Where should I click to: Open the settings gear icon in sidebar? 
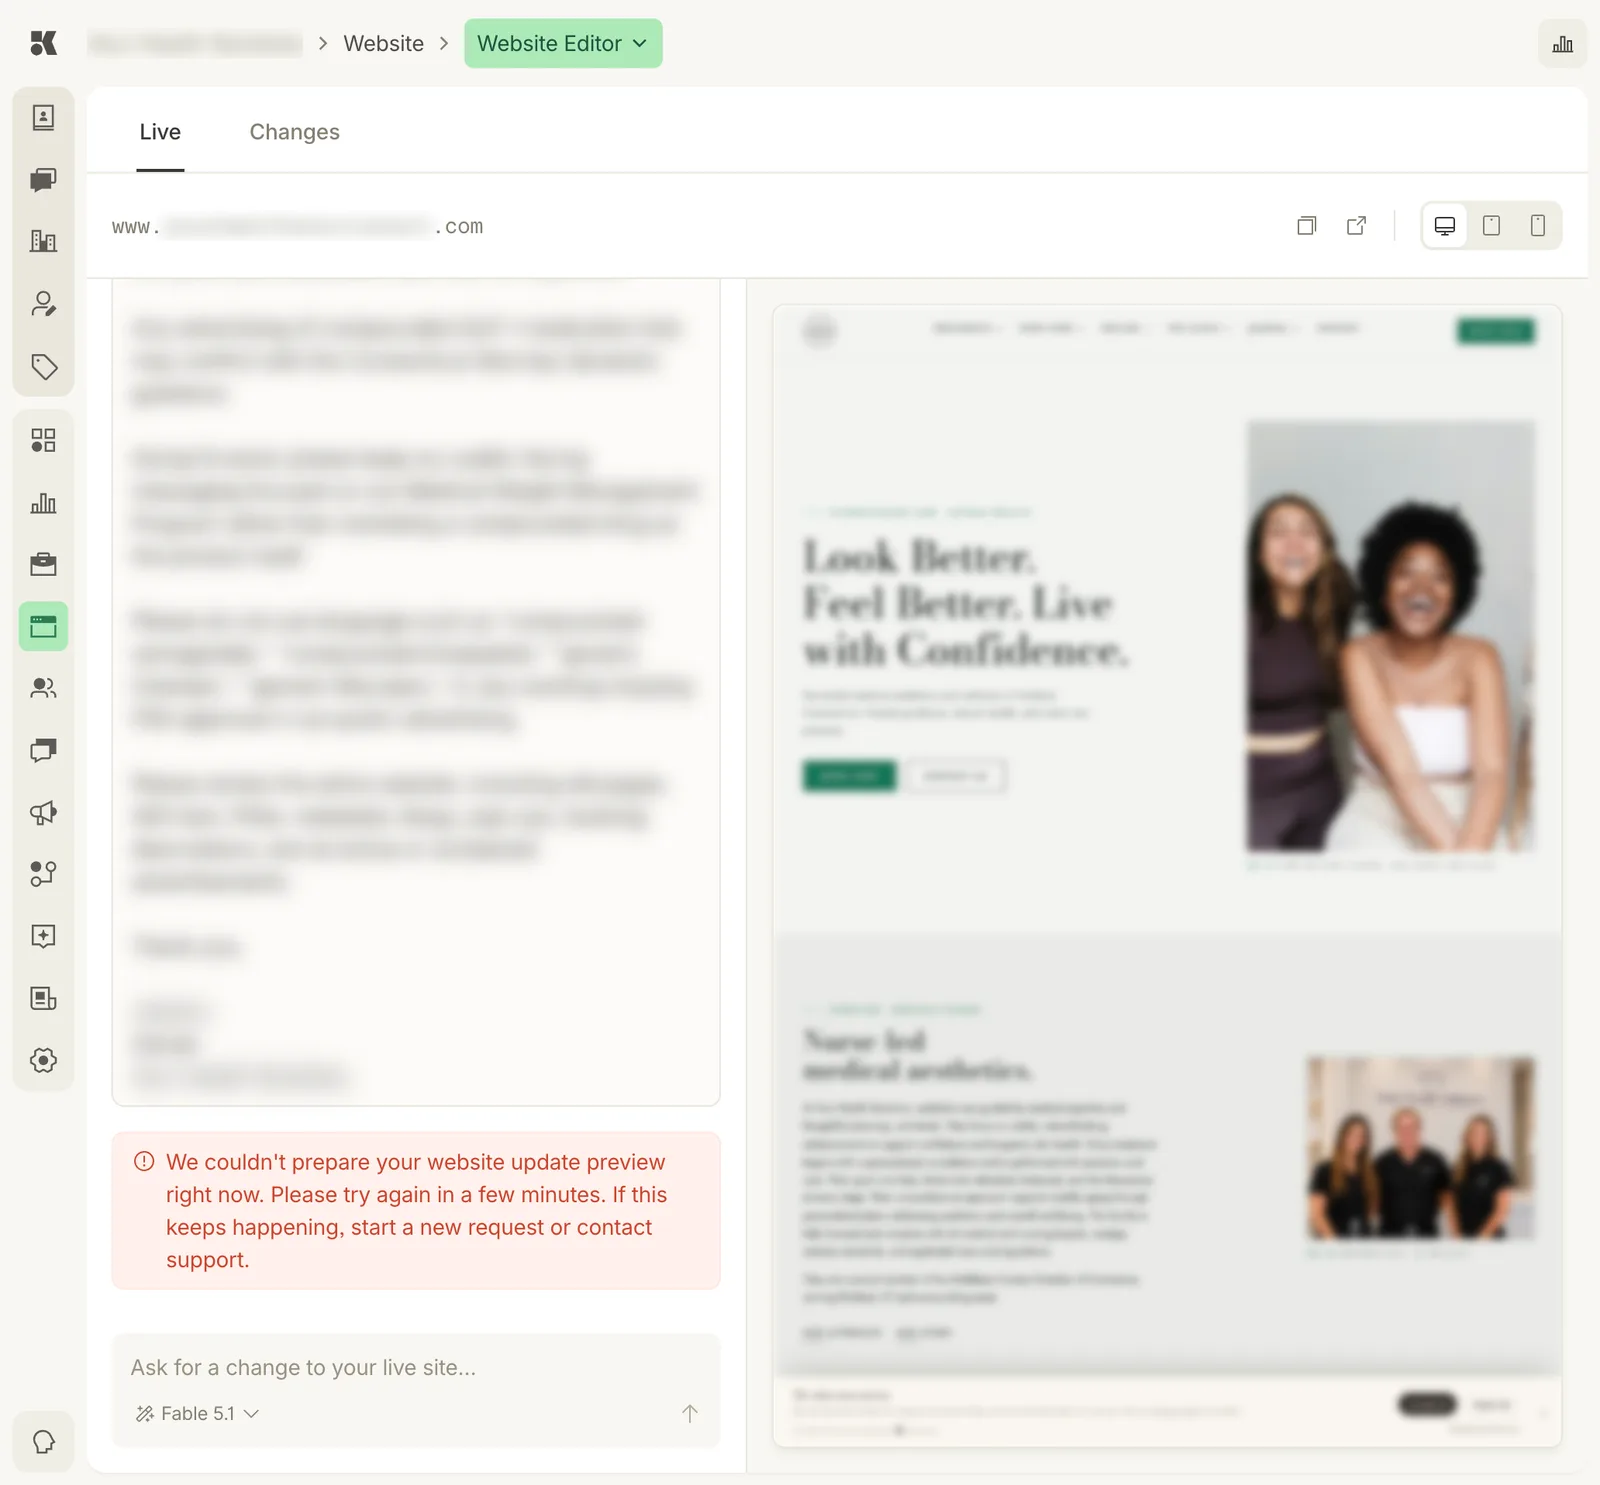point(43,1060)
